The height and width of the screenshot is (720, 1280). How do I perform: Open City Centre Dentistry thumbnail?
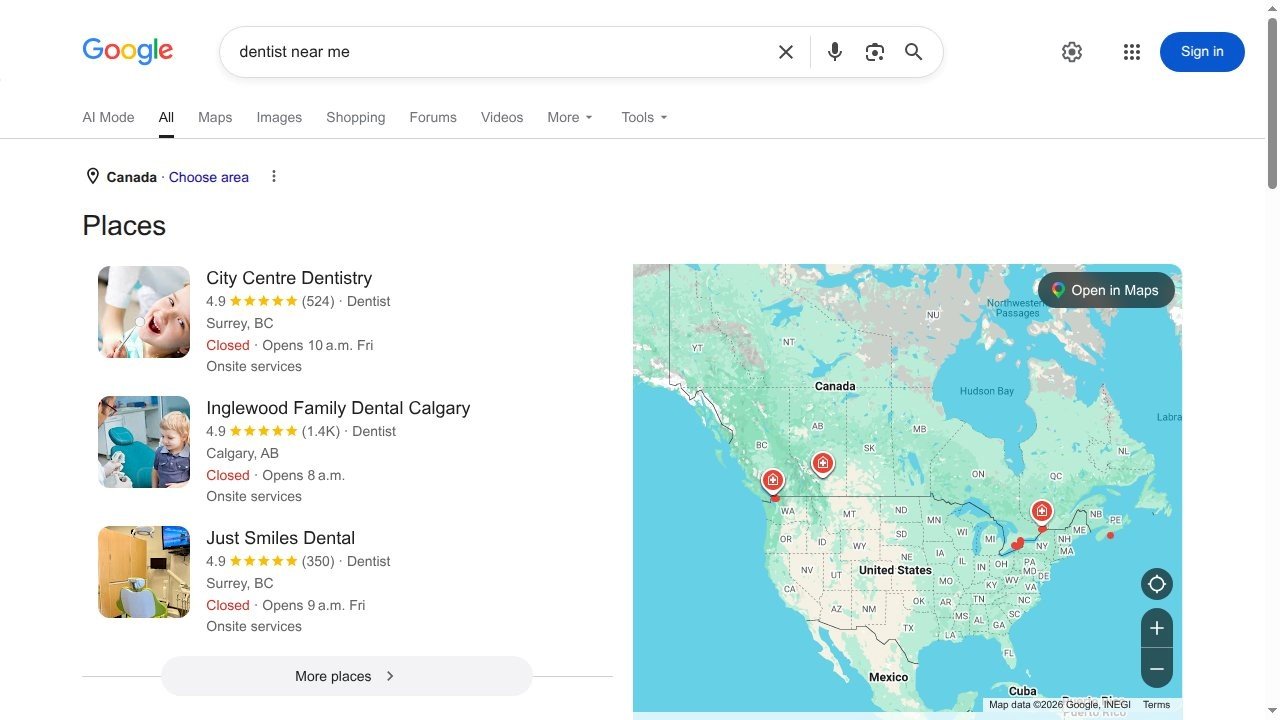click(144, 312)
